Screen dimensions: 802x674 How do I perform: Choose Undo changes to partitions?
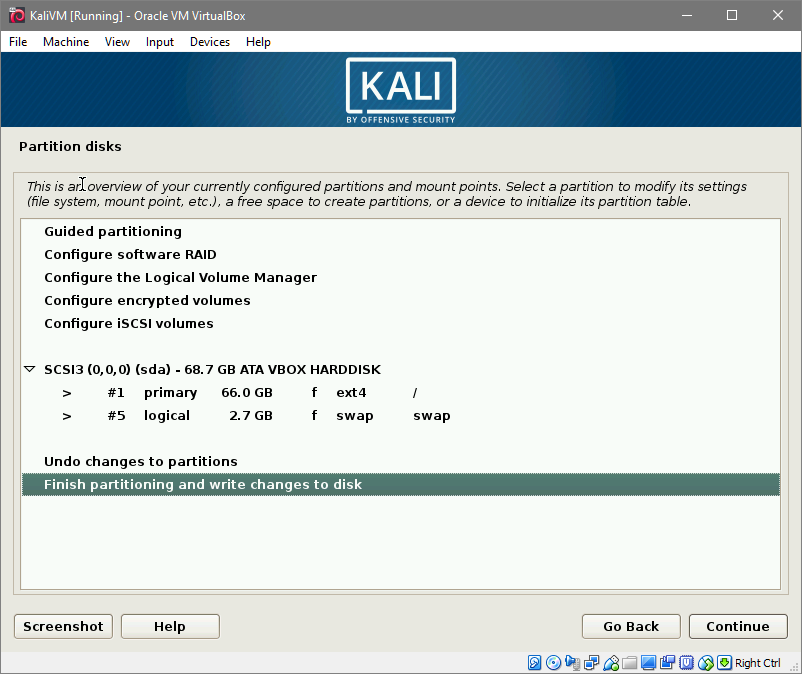pyautogui.click(x=141, y=462)
